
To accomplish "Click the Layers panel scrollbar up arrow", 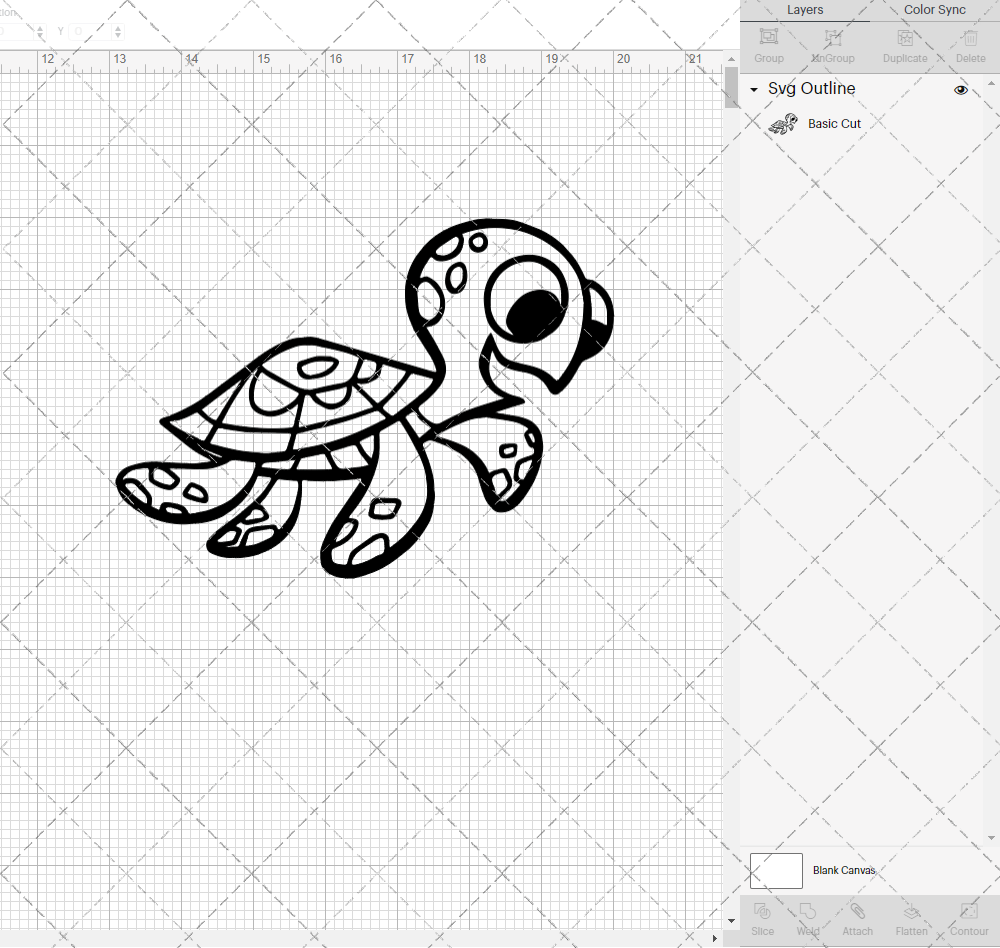I will point(991,84).
